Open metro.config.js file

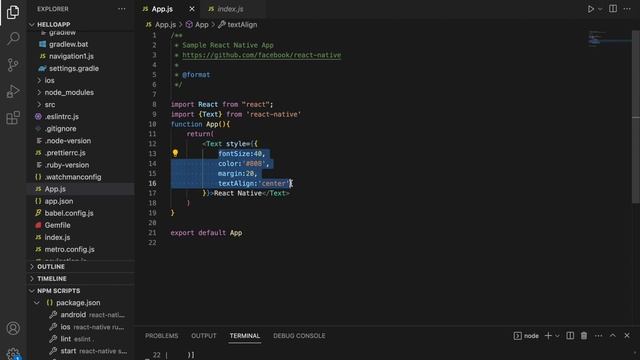pos(81,249)
